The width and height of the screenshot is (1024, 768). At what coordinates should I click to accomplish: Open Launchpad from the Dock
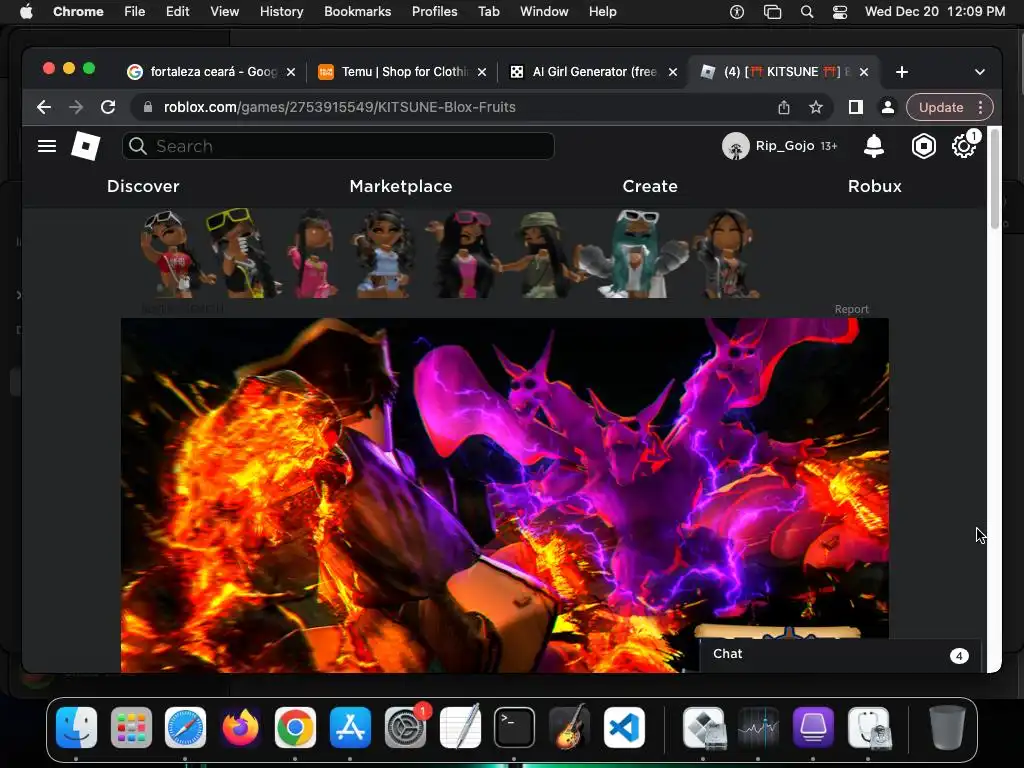point(131,728)
